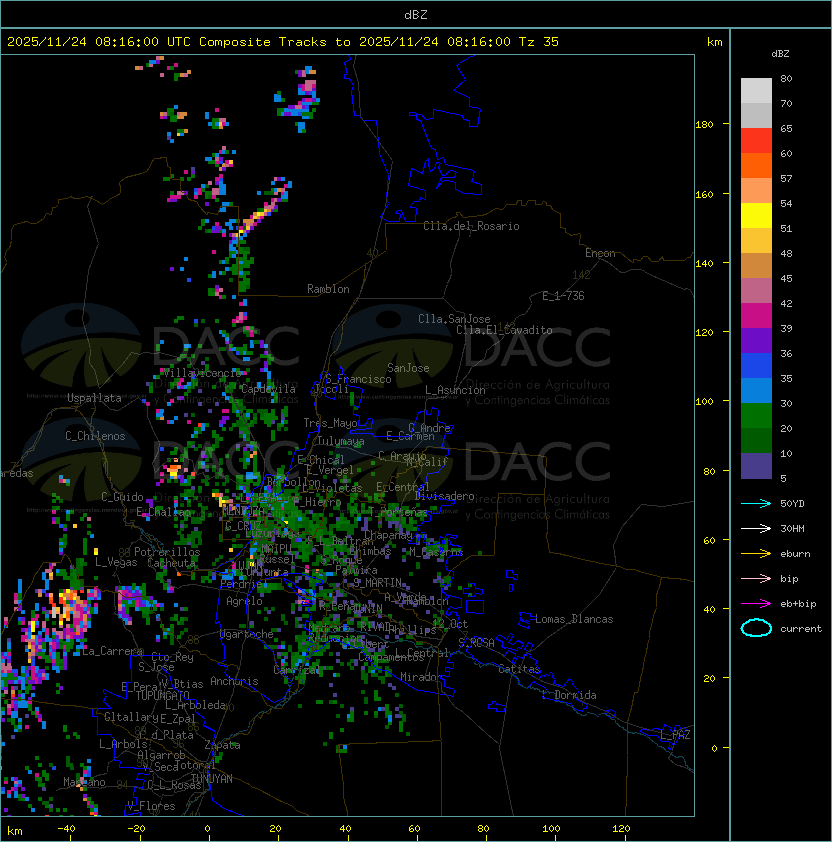Click the 'Catitas' map label
The height and width of the screenshot is (842, 832).
click(519, 669)
